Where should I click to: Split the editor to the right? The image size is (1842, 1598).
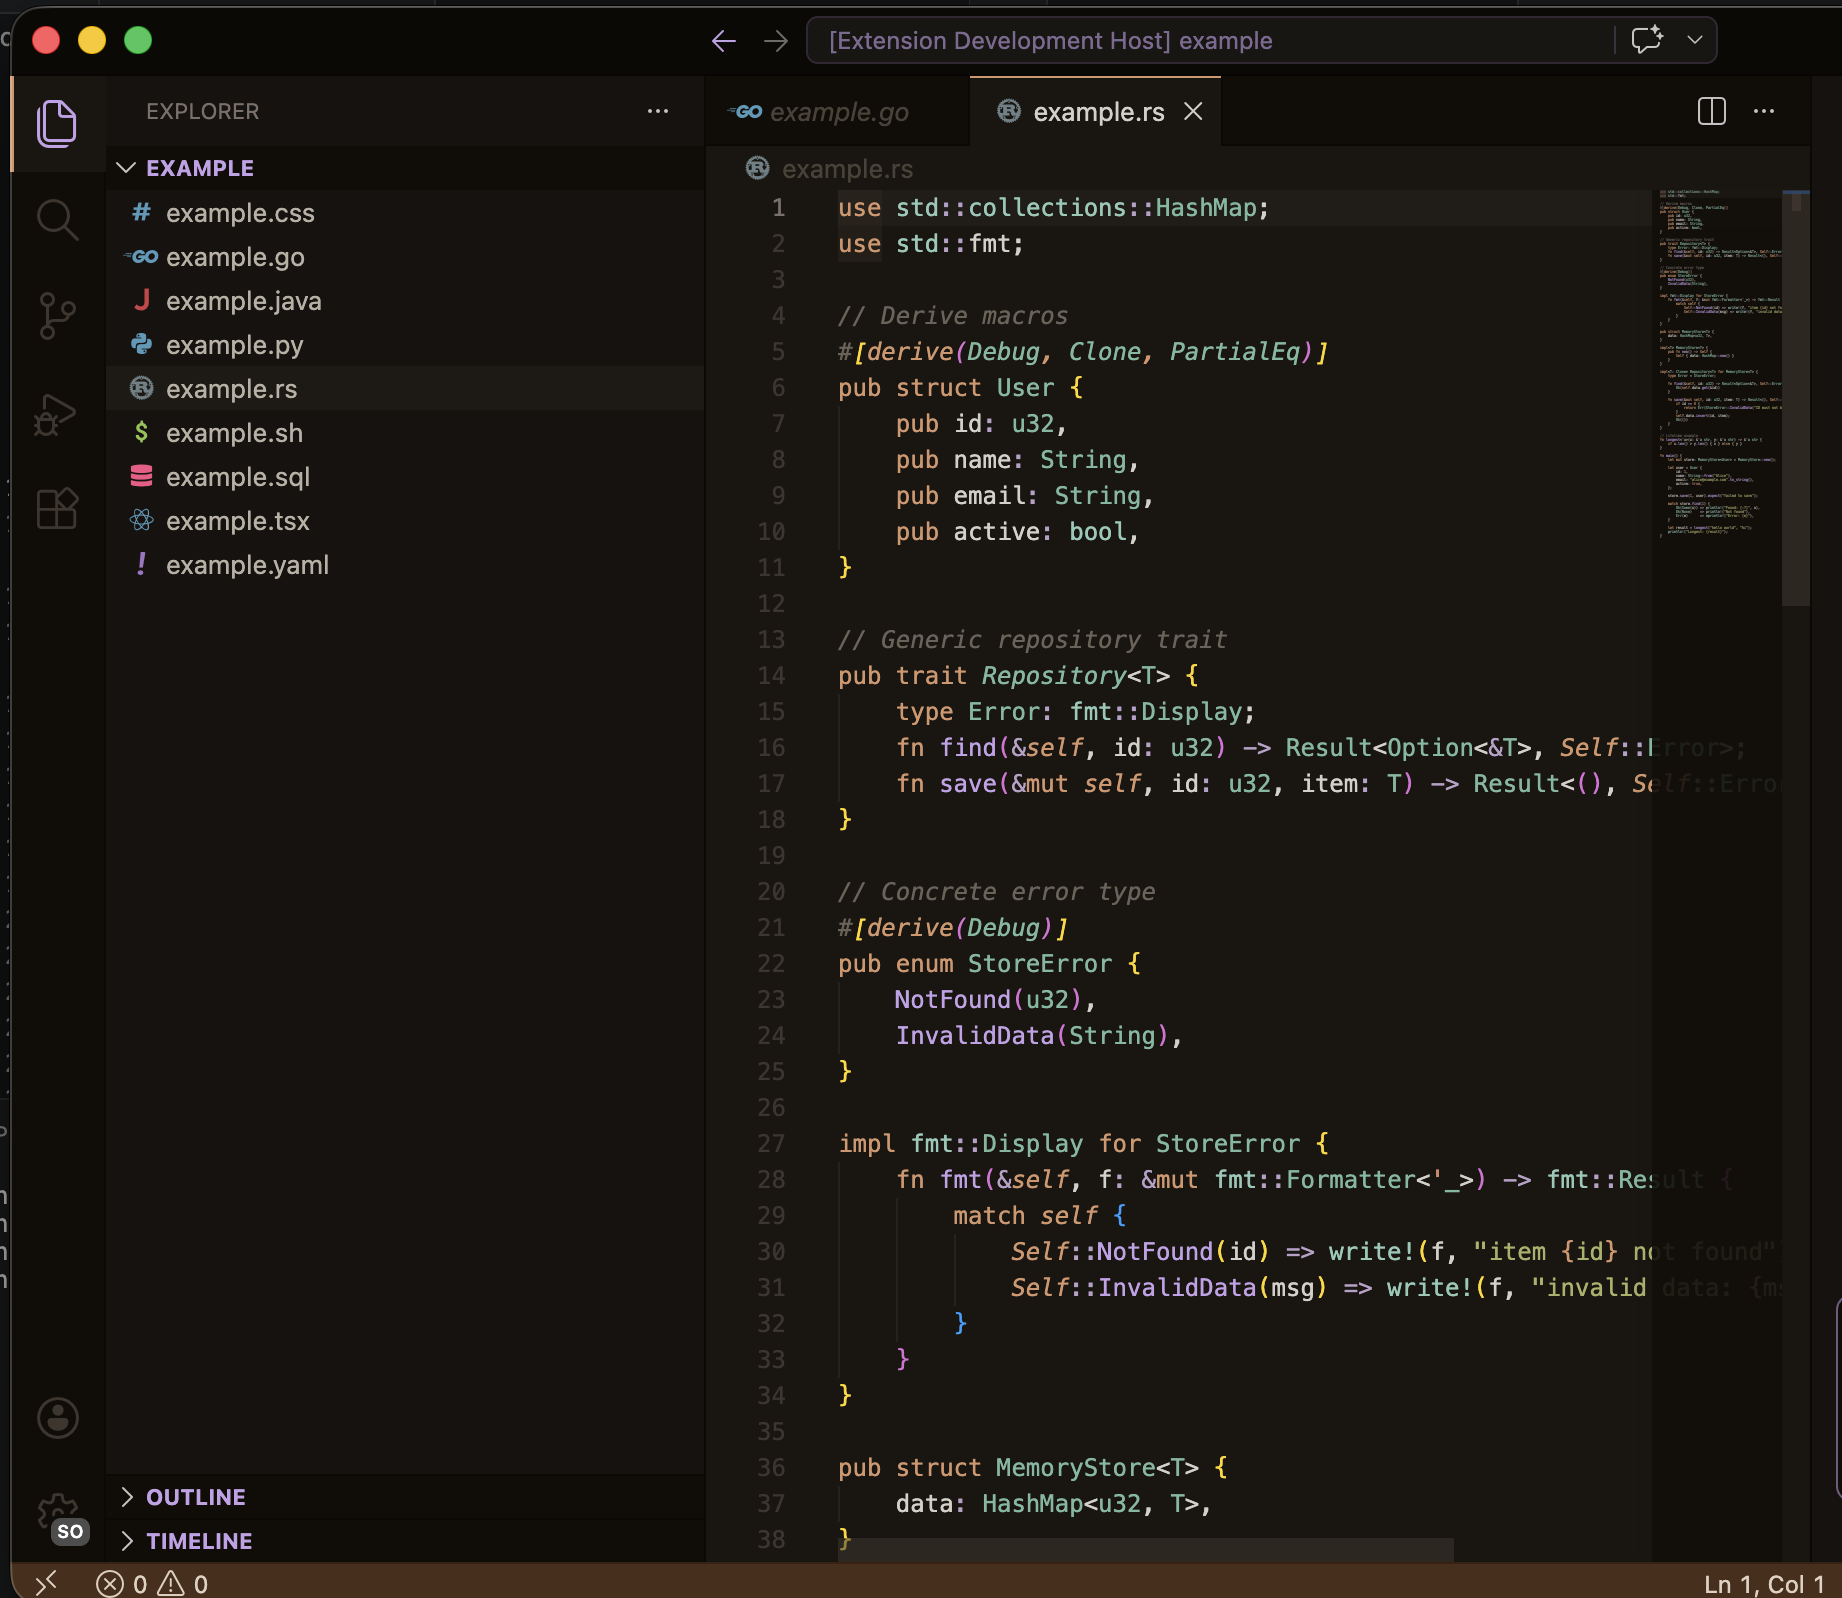(x=1712, y=111)
